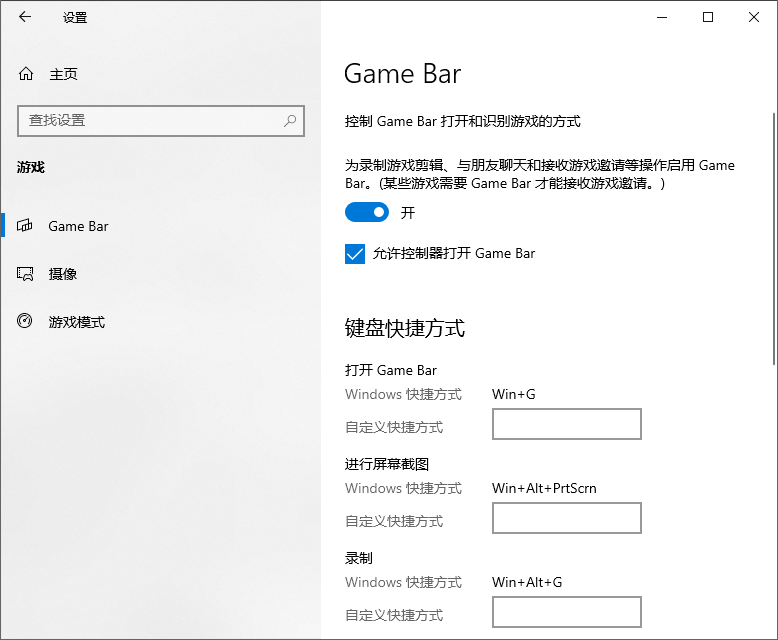The width and height of the screenshot is (778, 640).
Task: Click the 进行屏幕截图 label
Action: [x=387, y=464]
